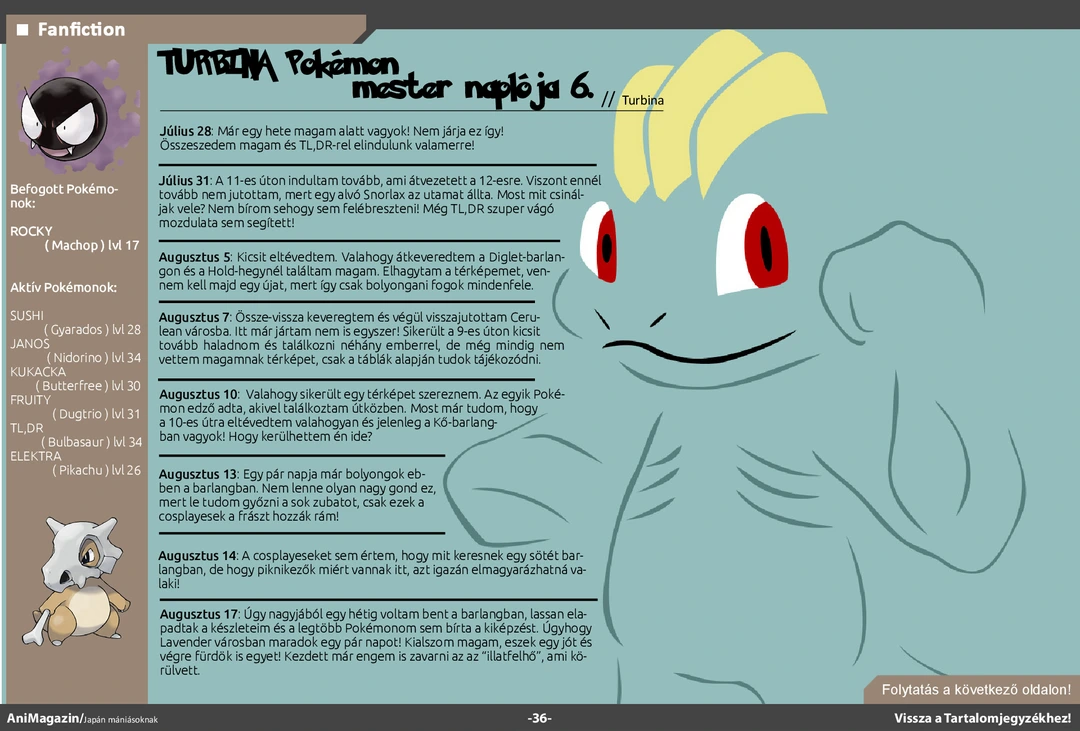Select the author name Turbina
This screenshot has height=731, width=1080.
coord(642,101)
